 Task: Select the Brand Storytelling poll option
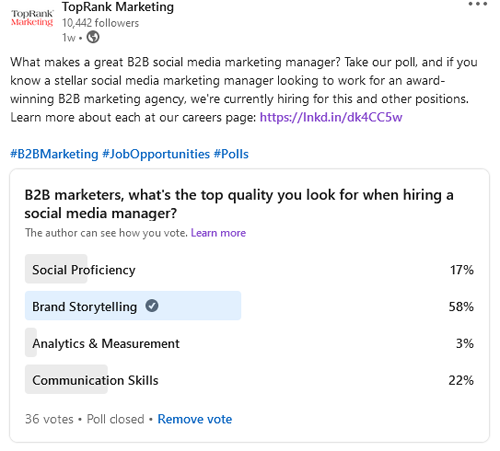[x=249, y=306]
